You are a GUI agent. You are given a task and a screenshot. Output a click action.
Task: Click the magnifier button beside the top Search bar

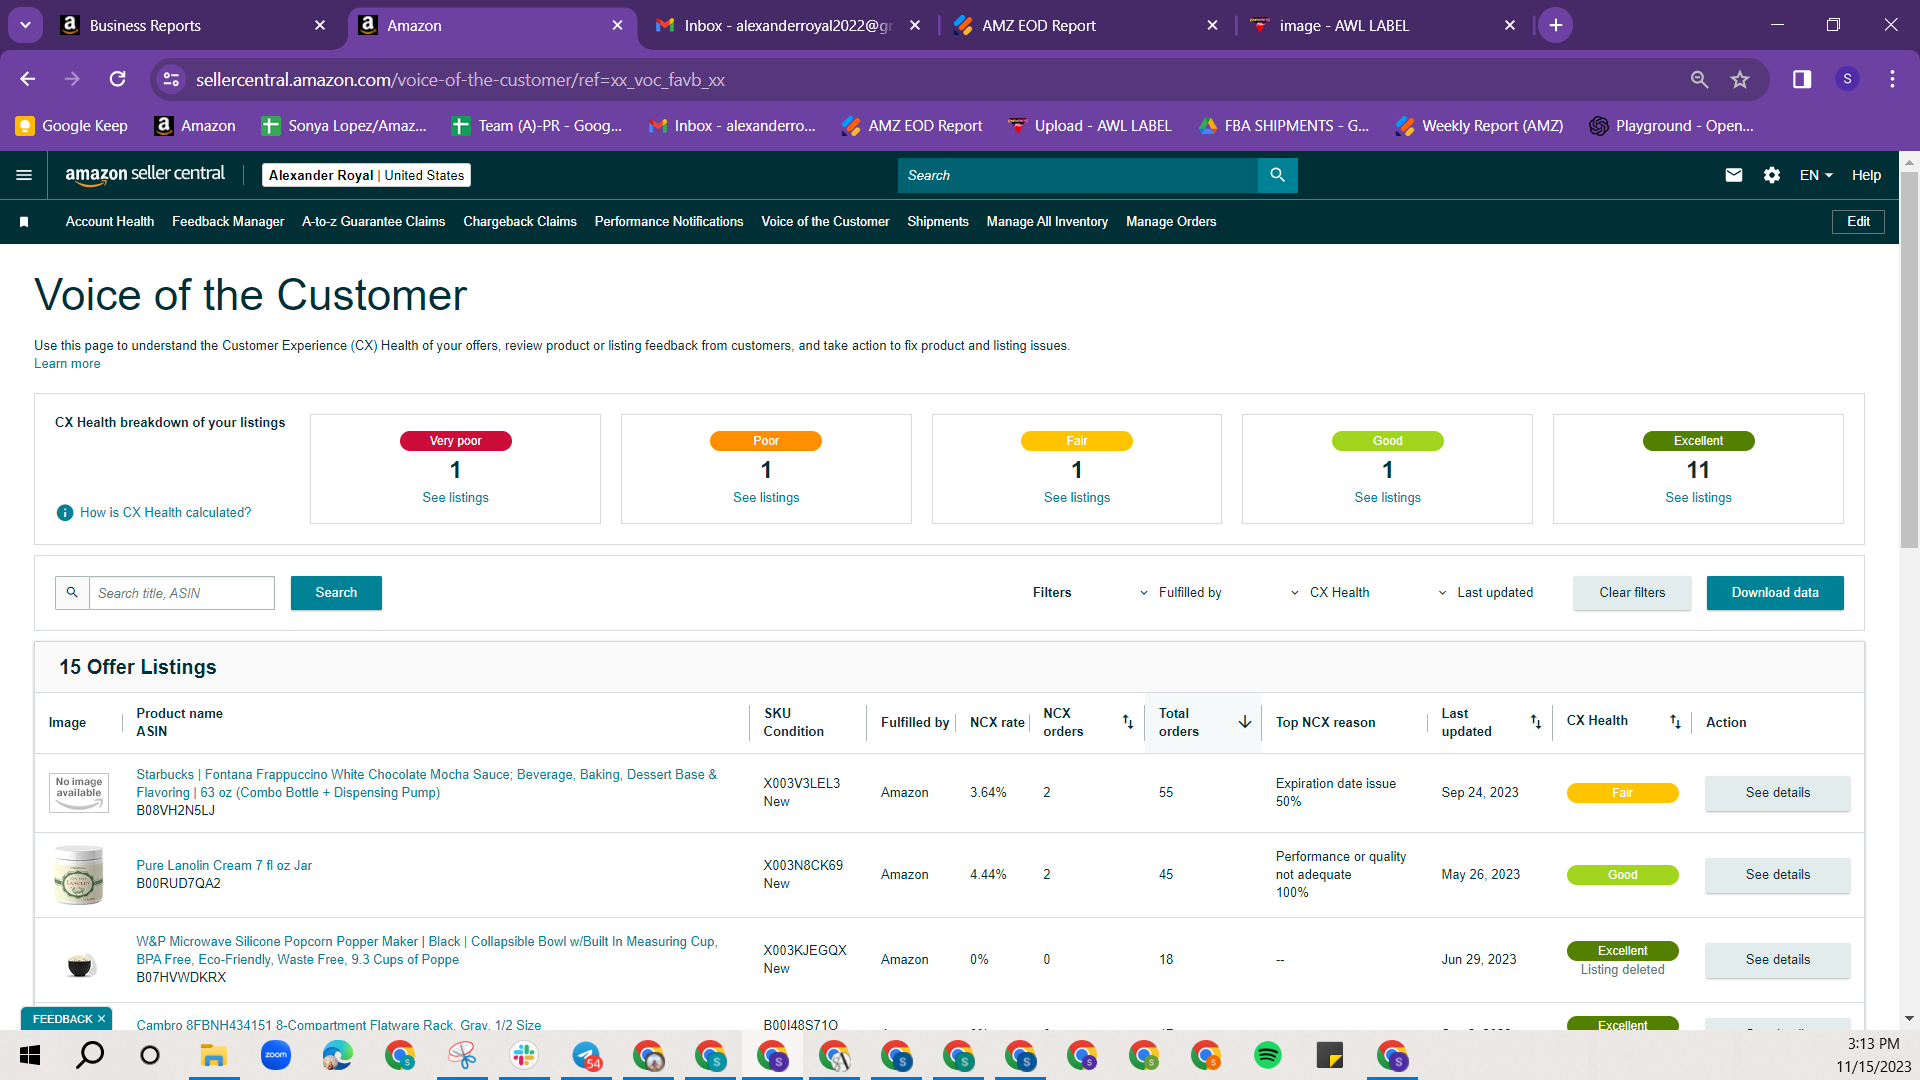point(1277,175)
